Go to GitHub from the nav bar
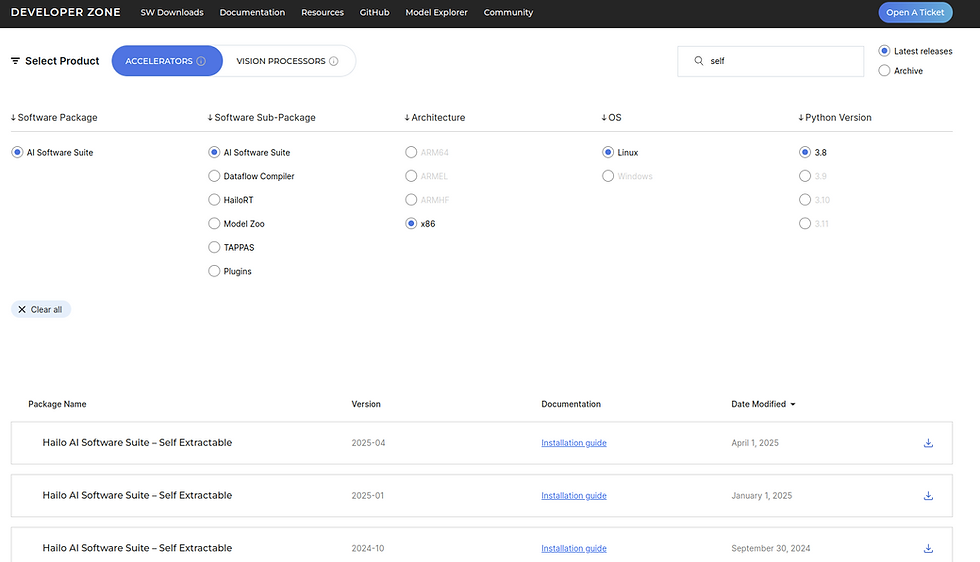980x562 pixels. point(374,13)
